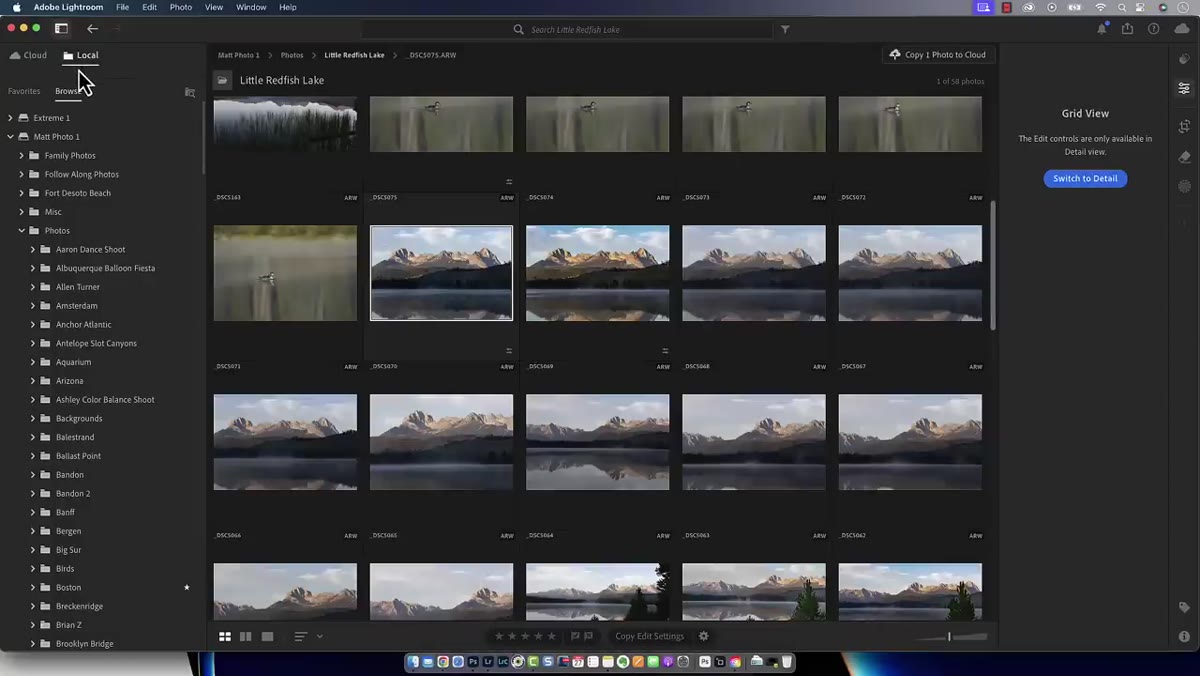Switch to Detail single-photo view icon
The image size is (1200, 676).
(x=267, y=636)
